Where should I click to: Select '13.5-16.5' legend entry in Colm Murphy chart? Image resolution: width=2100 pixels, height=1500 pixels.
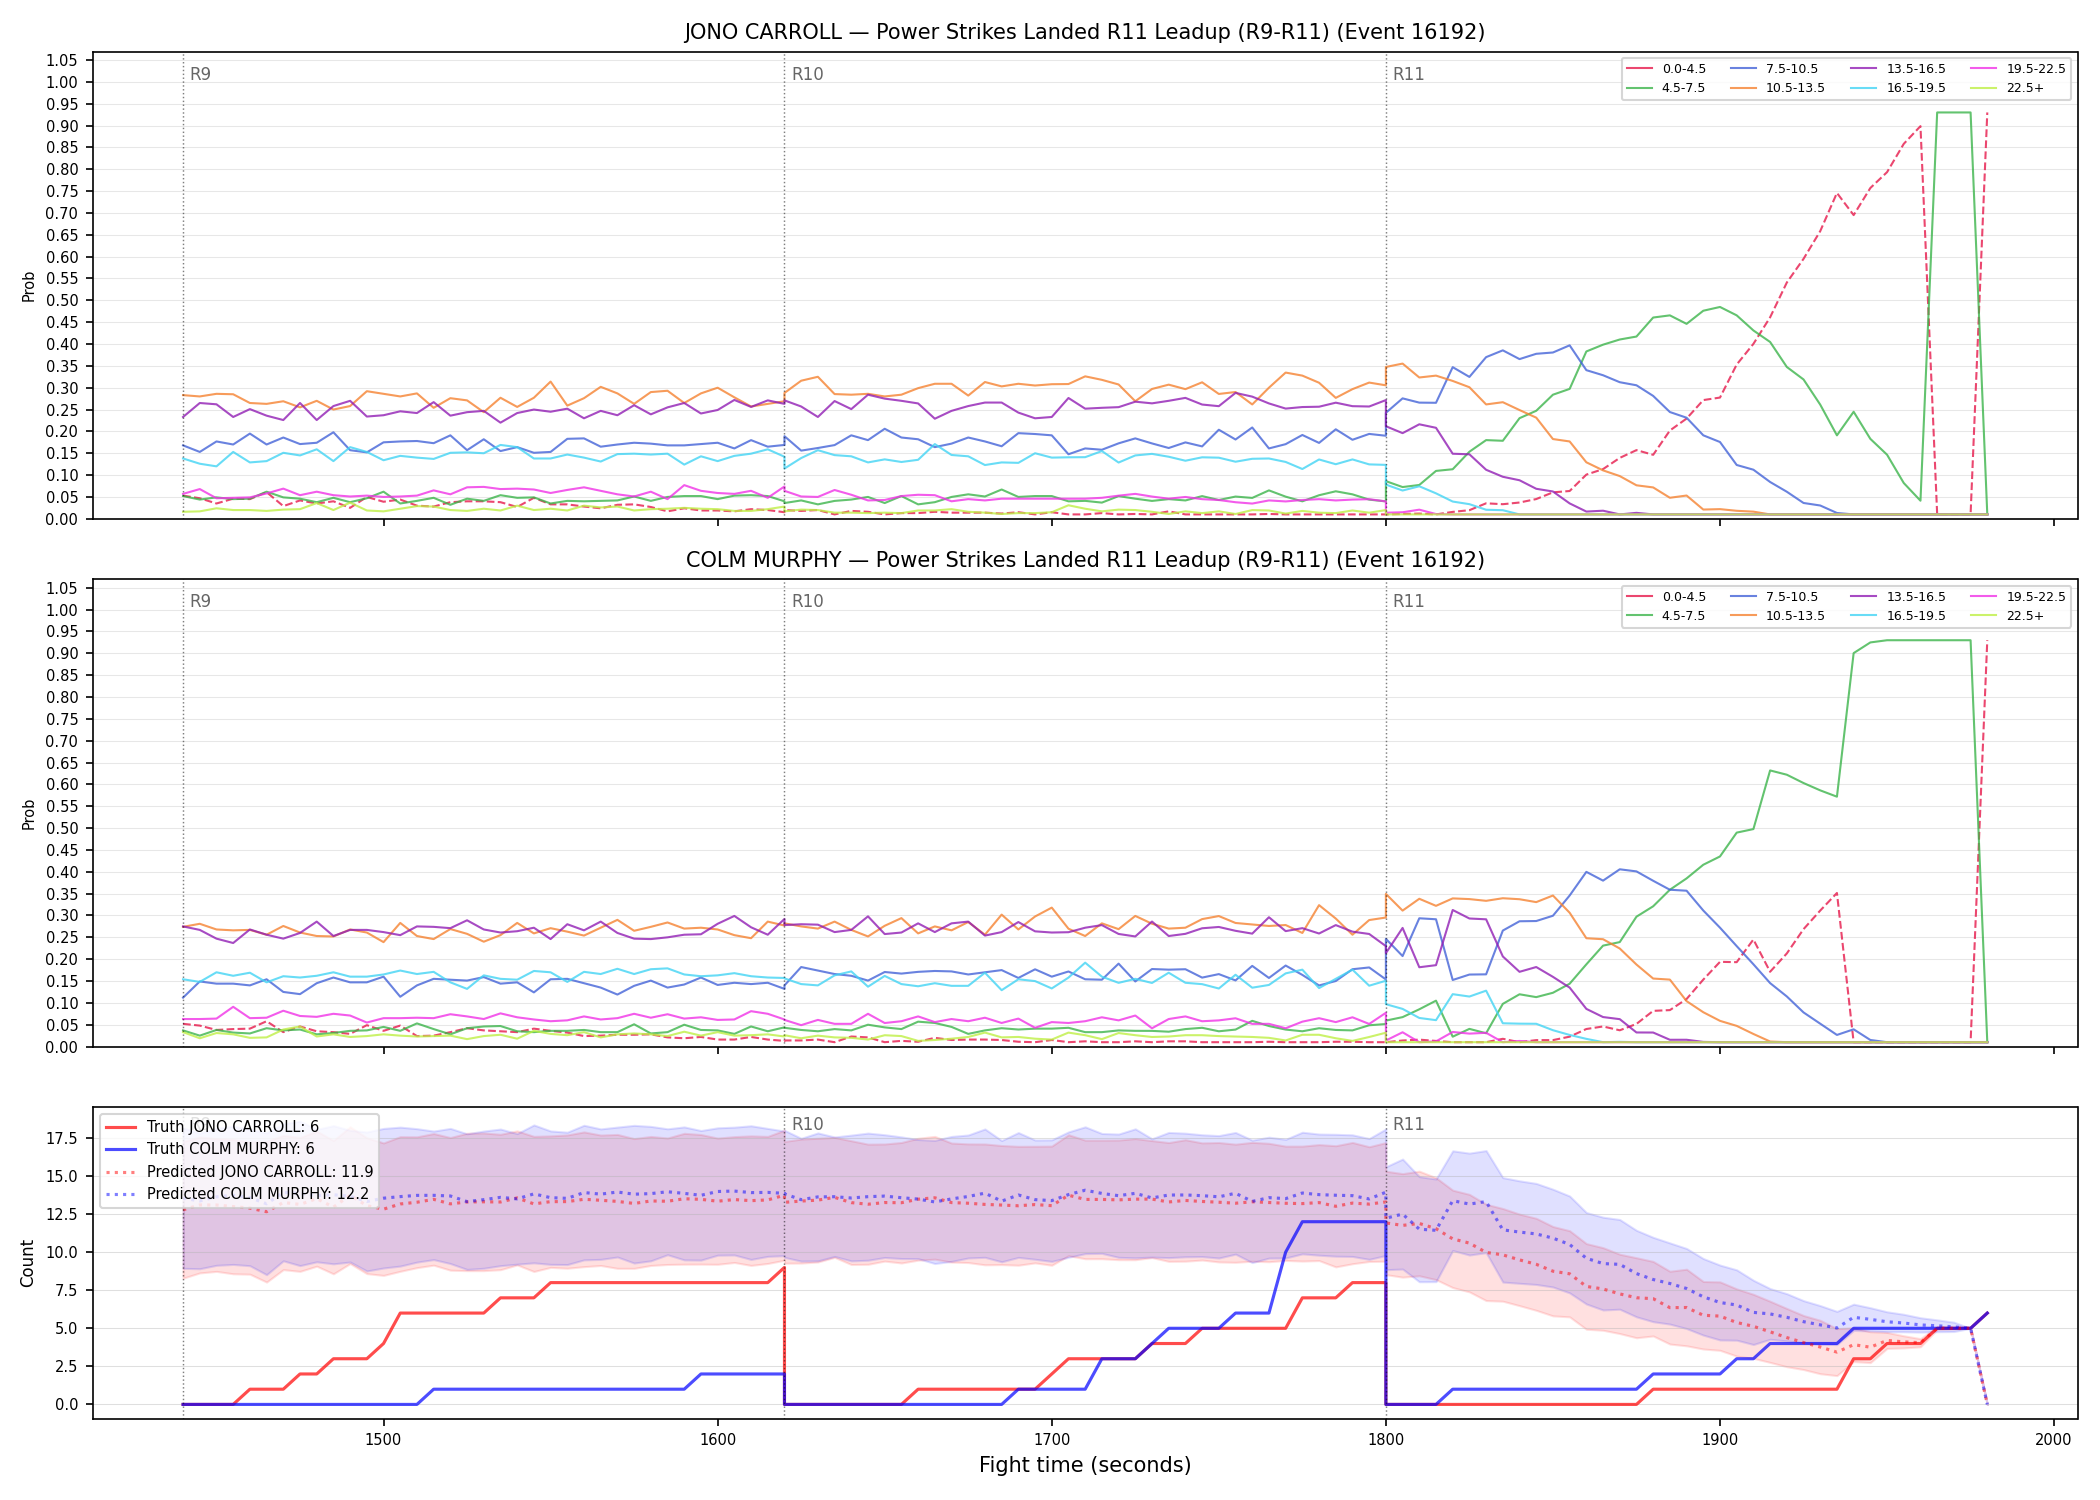[1898, 597]
